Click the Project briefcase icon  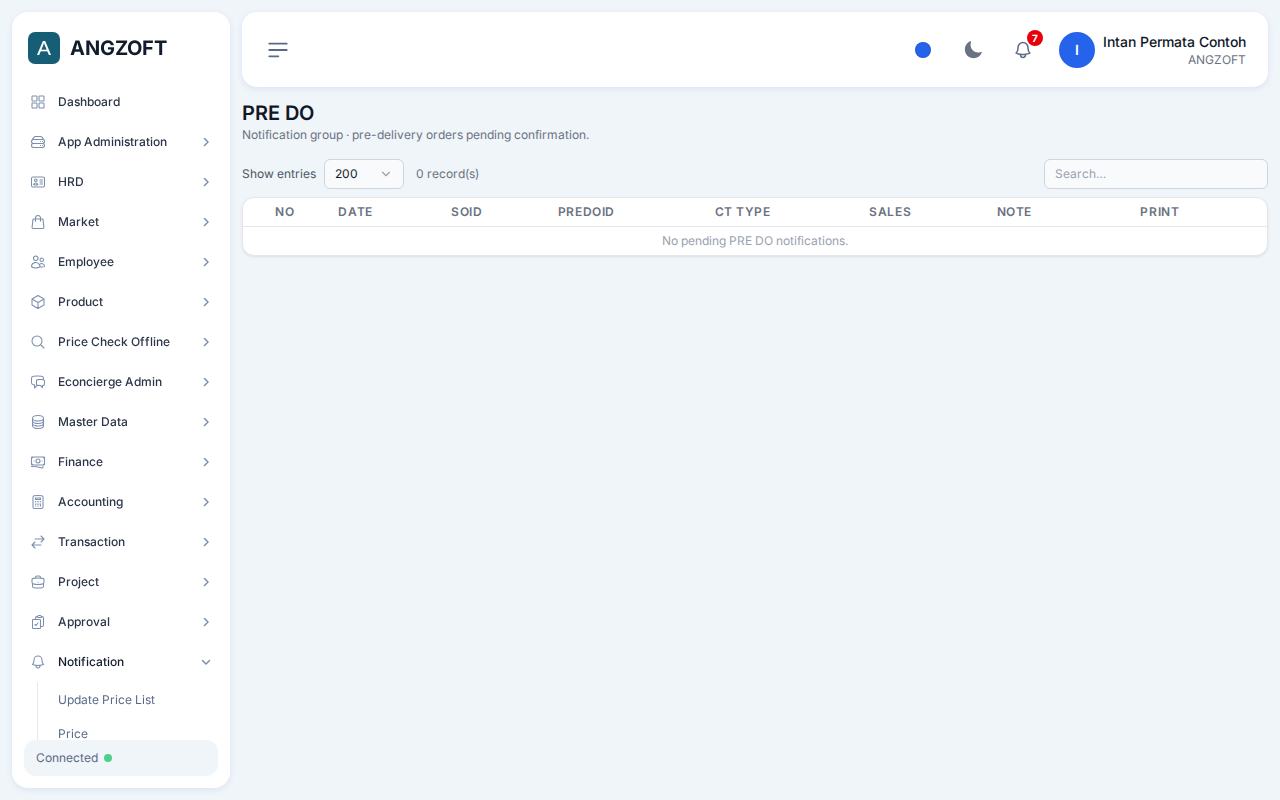tap(38, 582)
